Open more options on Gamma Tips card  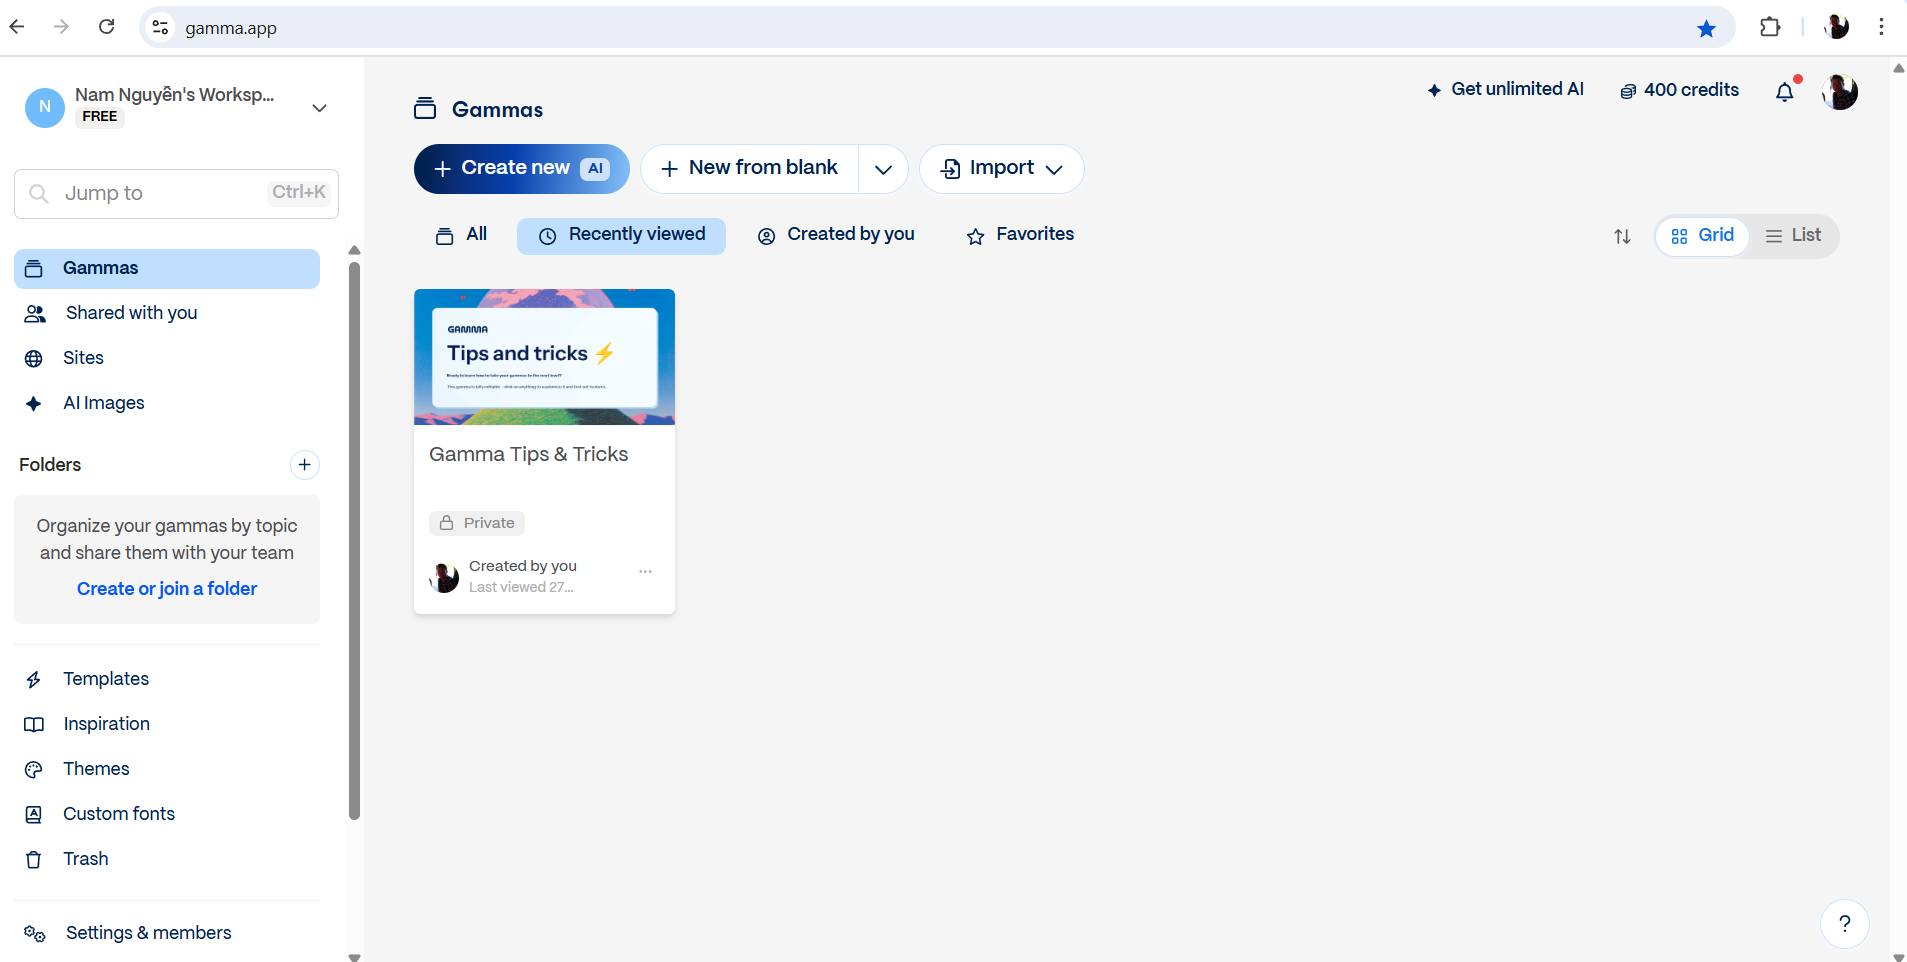coord(645,572)
